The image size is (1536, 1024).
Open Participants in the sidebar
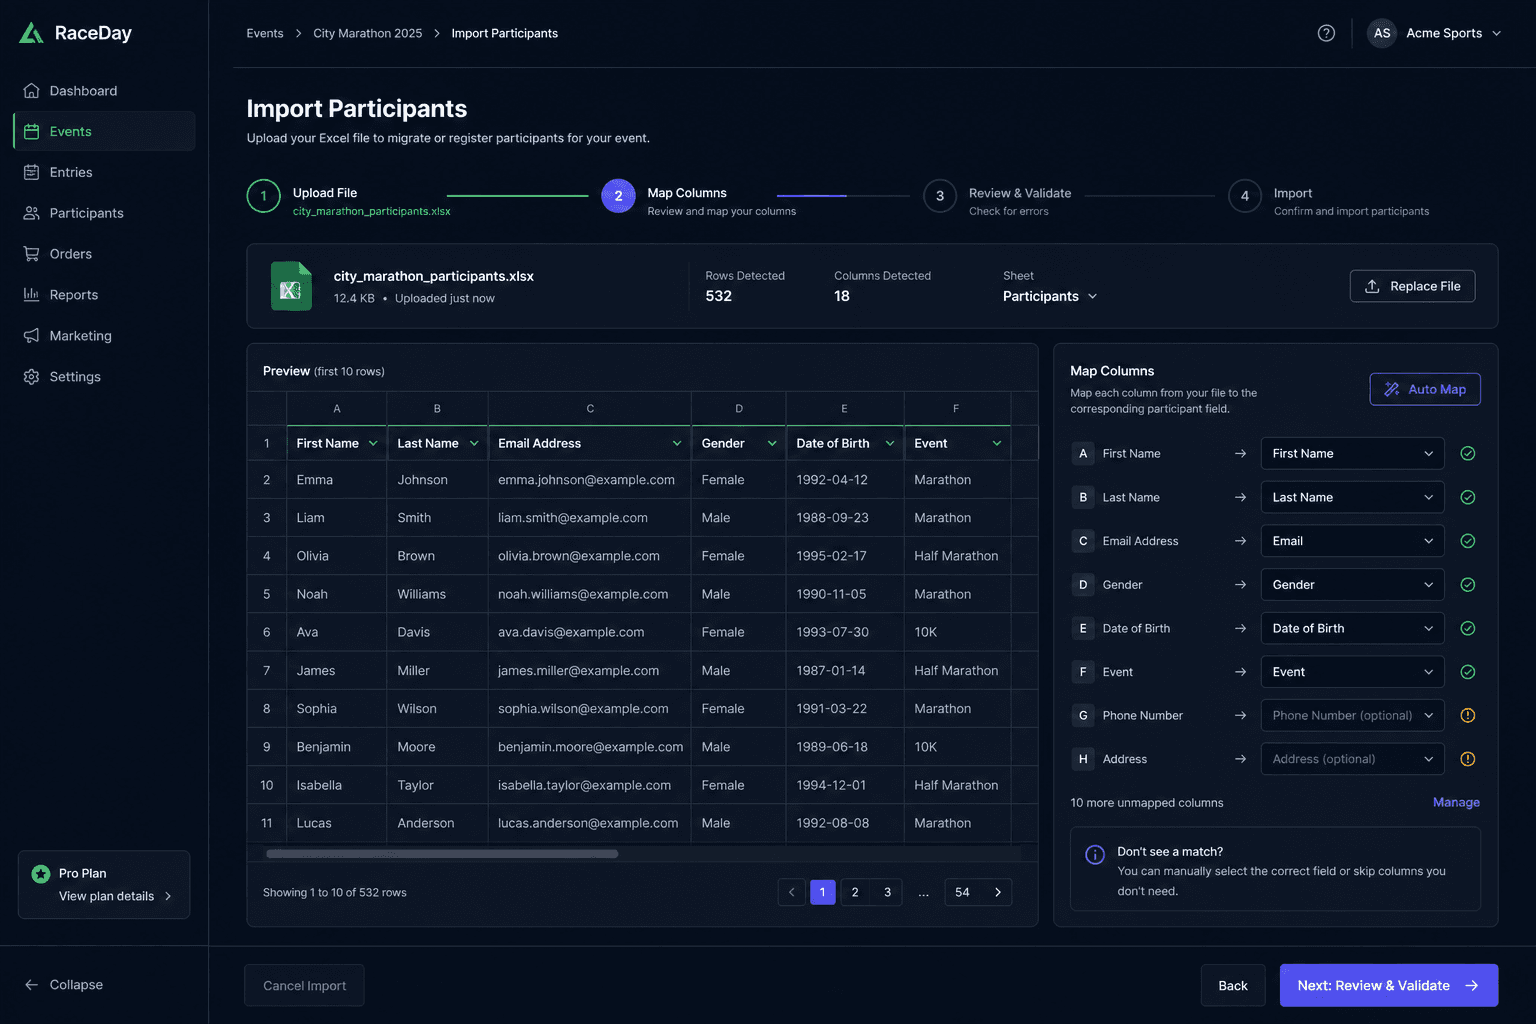[x=104, y=213]
